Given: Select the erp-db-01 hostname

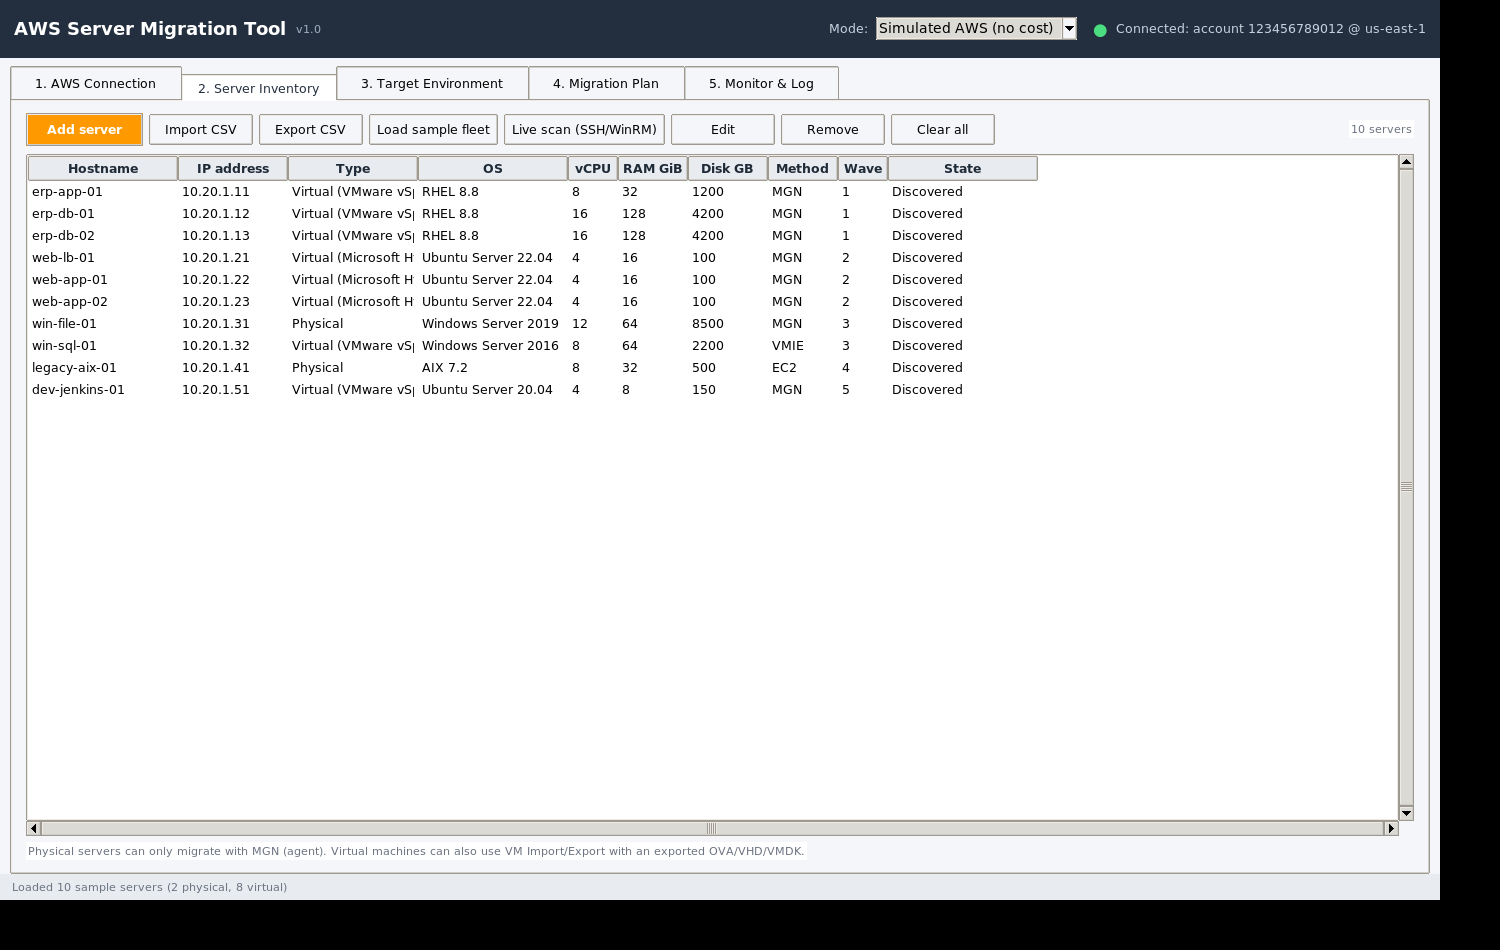Looking at the screenshot, I should pos(63,213).
